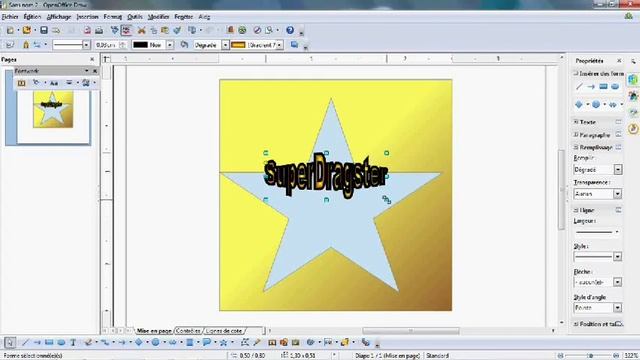Collapse the Texte section in Properties
This screenshot has width=640, height=360.
click(x=576, y=122)
